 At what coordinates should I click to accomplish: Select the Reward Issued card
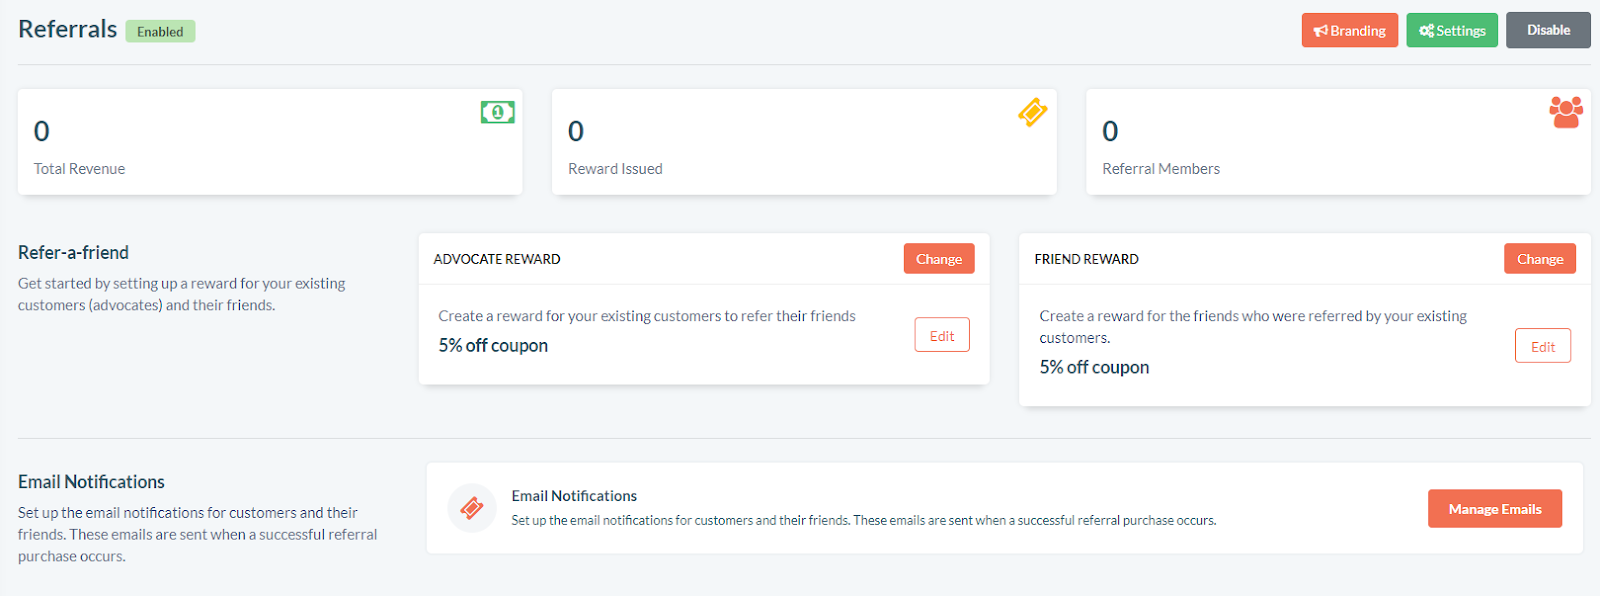point(804,142)
